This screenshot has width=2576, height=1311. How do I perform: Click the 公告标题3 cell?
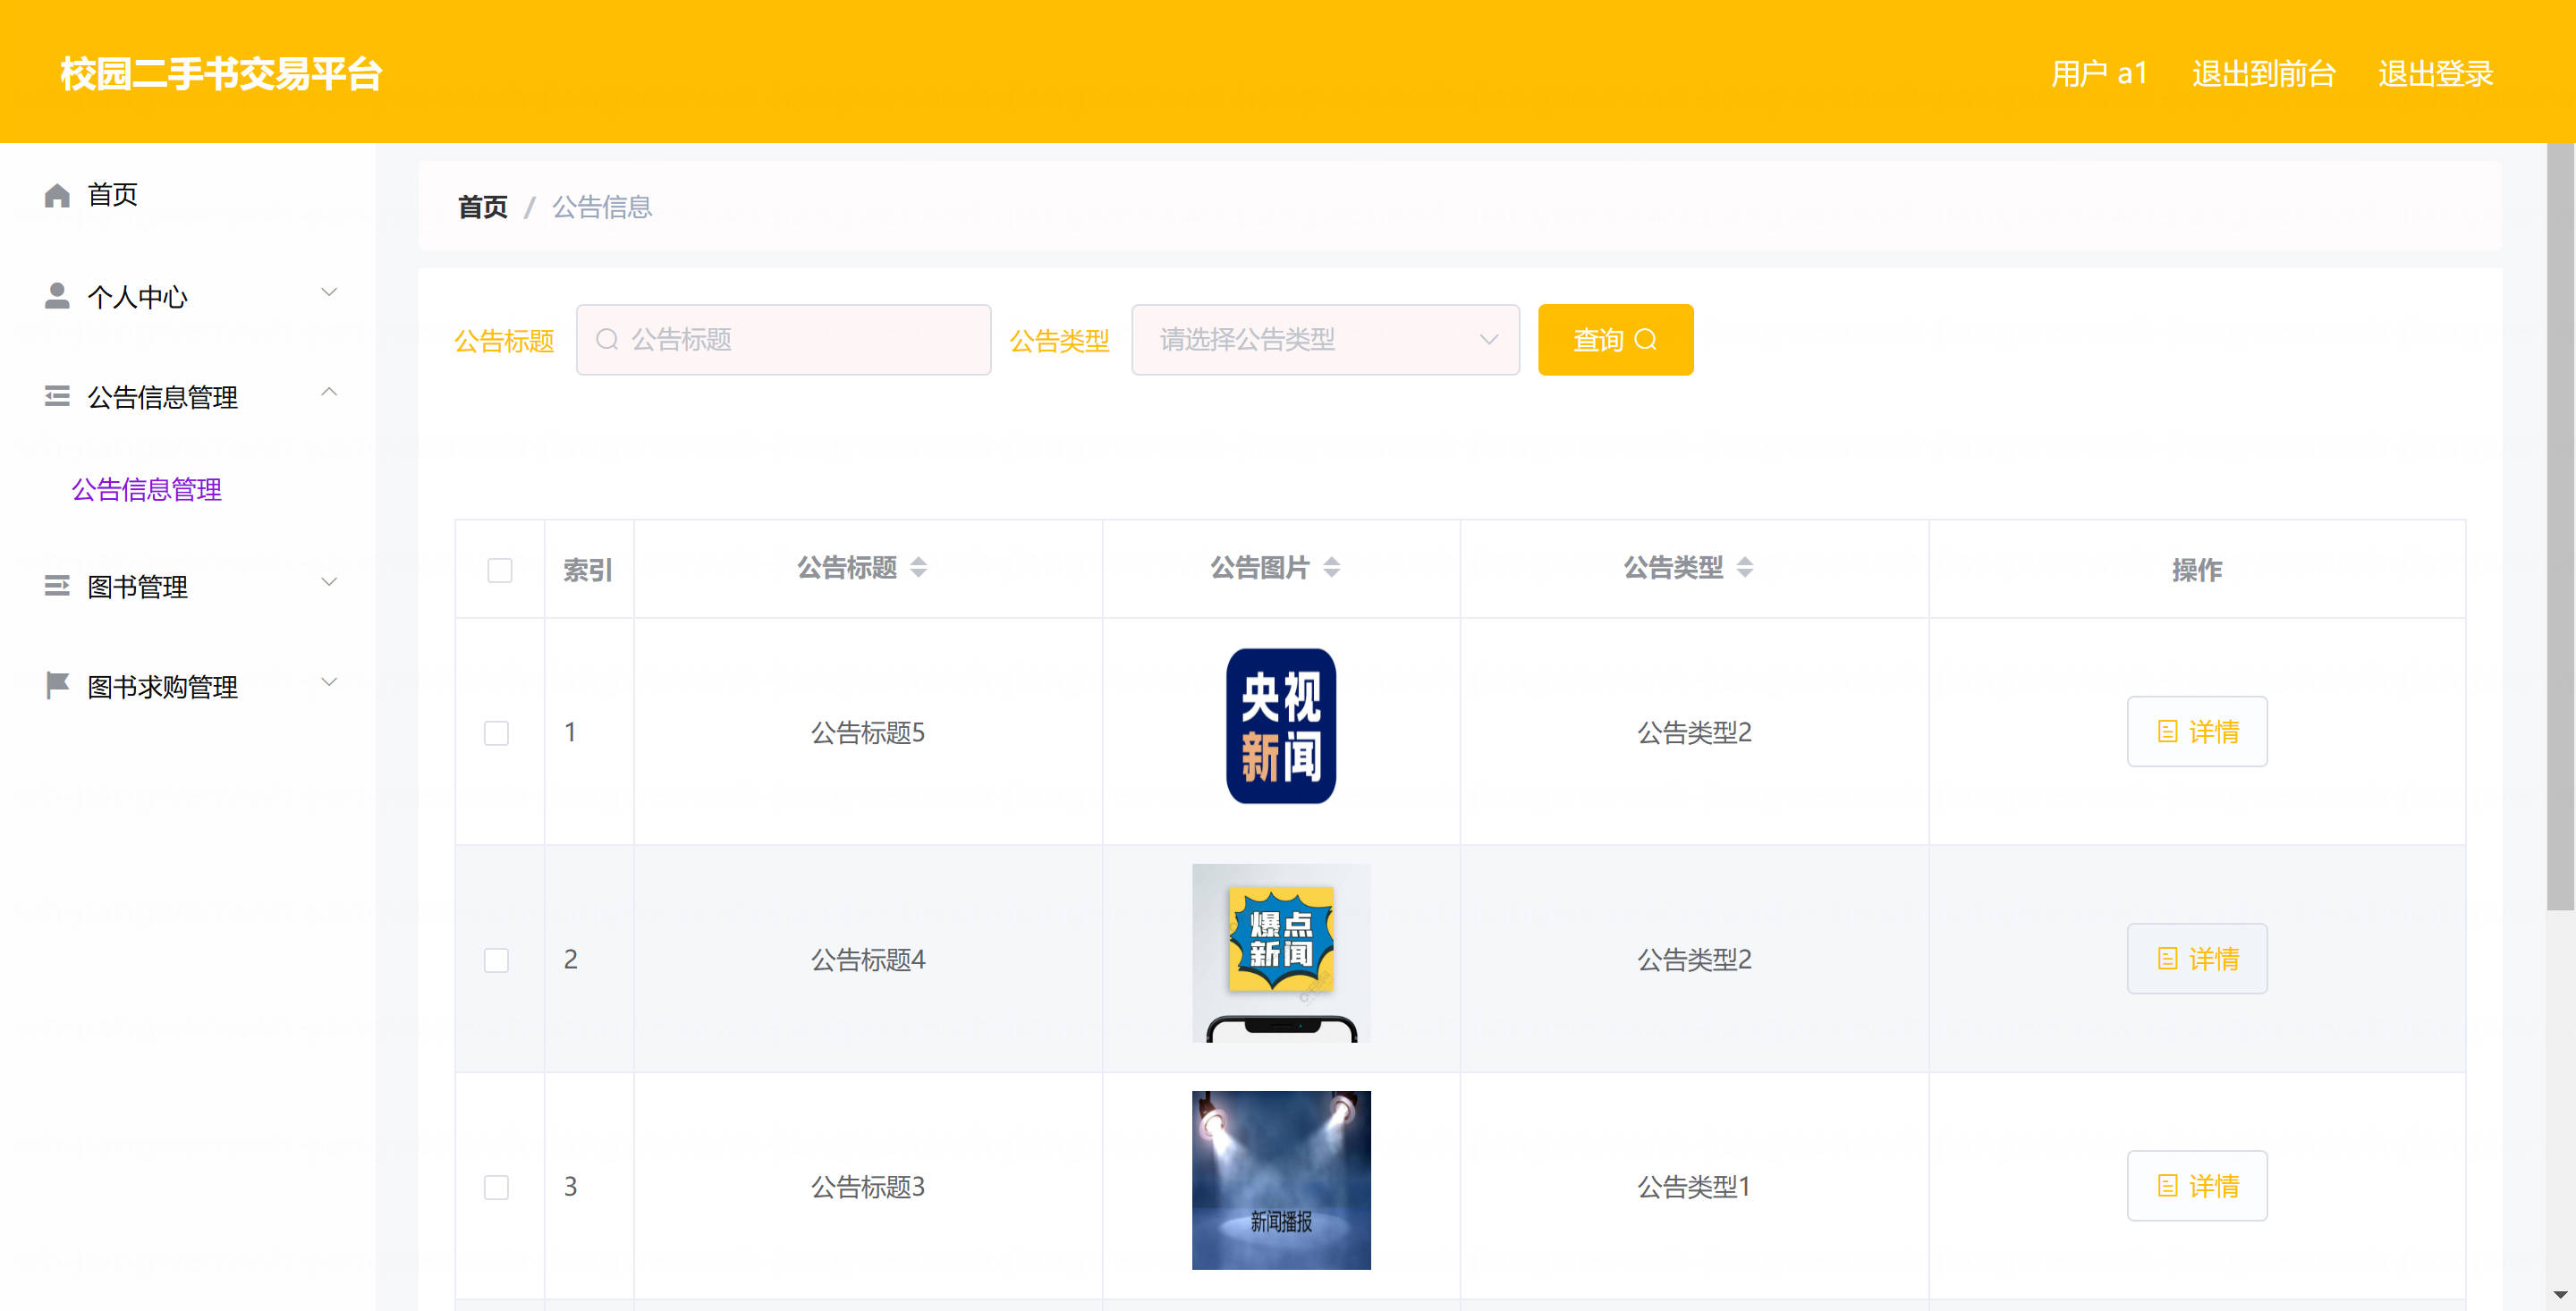[868, 1187]
